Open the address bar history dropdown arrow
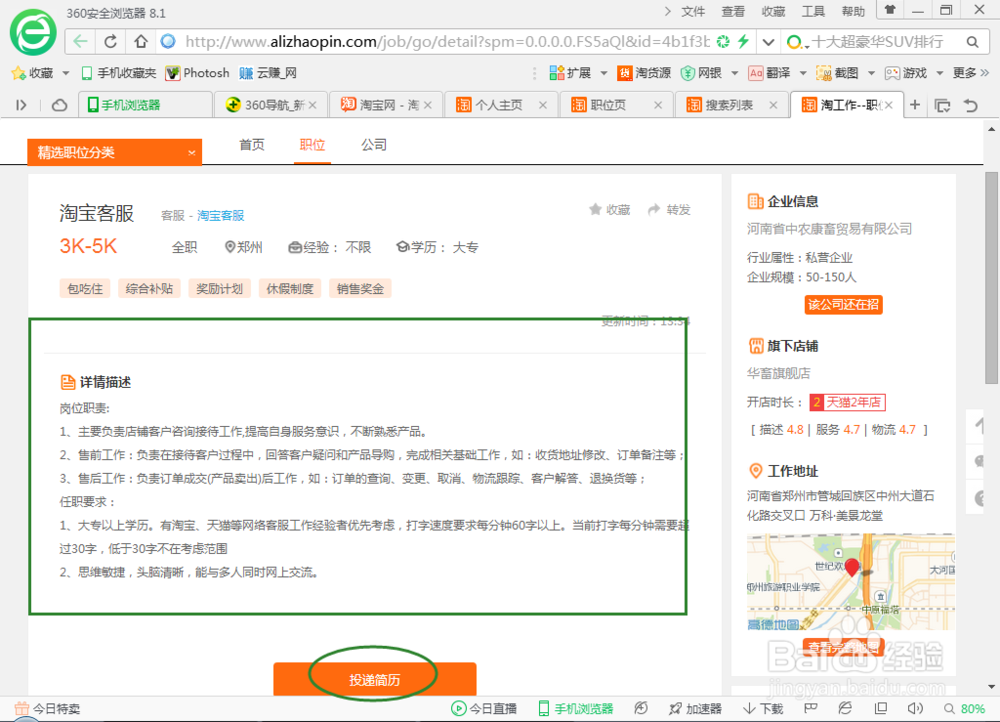The height and width of the screenshot is (722, 1000). pyautogui.click(x=768, y=42)
